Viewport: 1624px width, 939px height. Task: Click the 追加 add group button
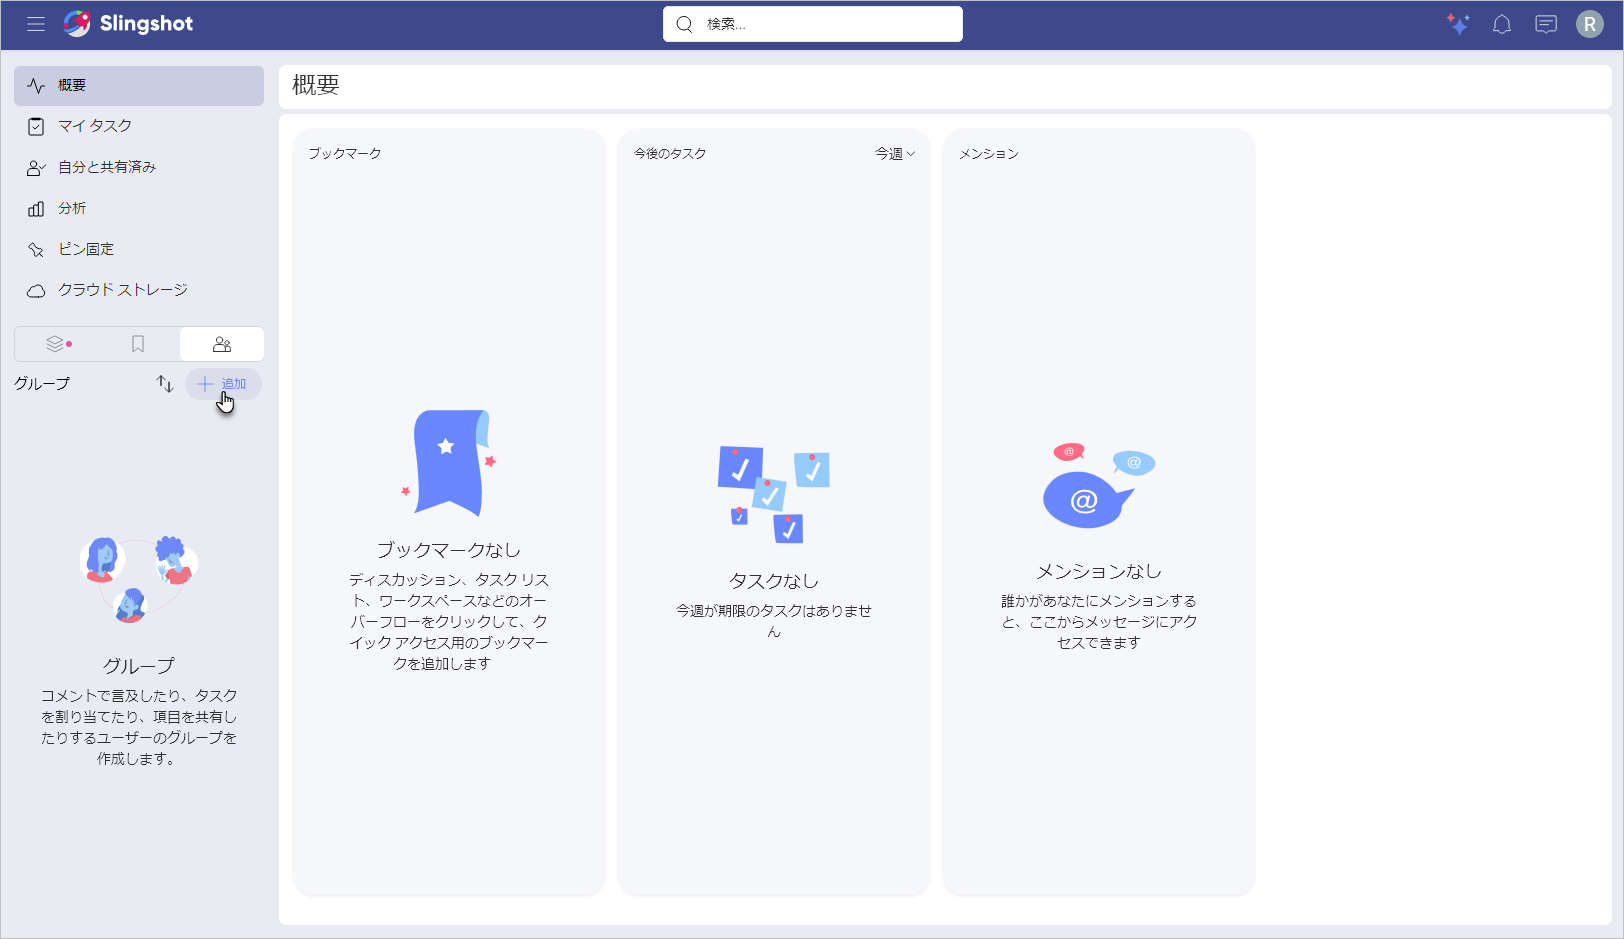(223, 384)
